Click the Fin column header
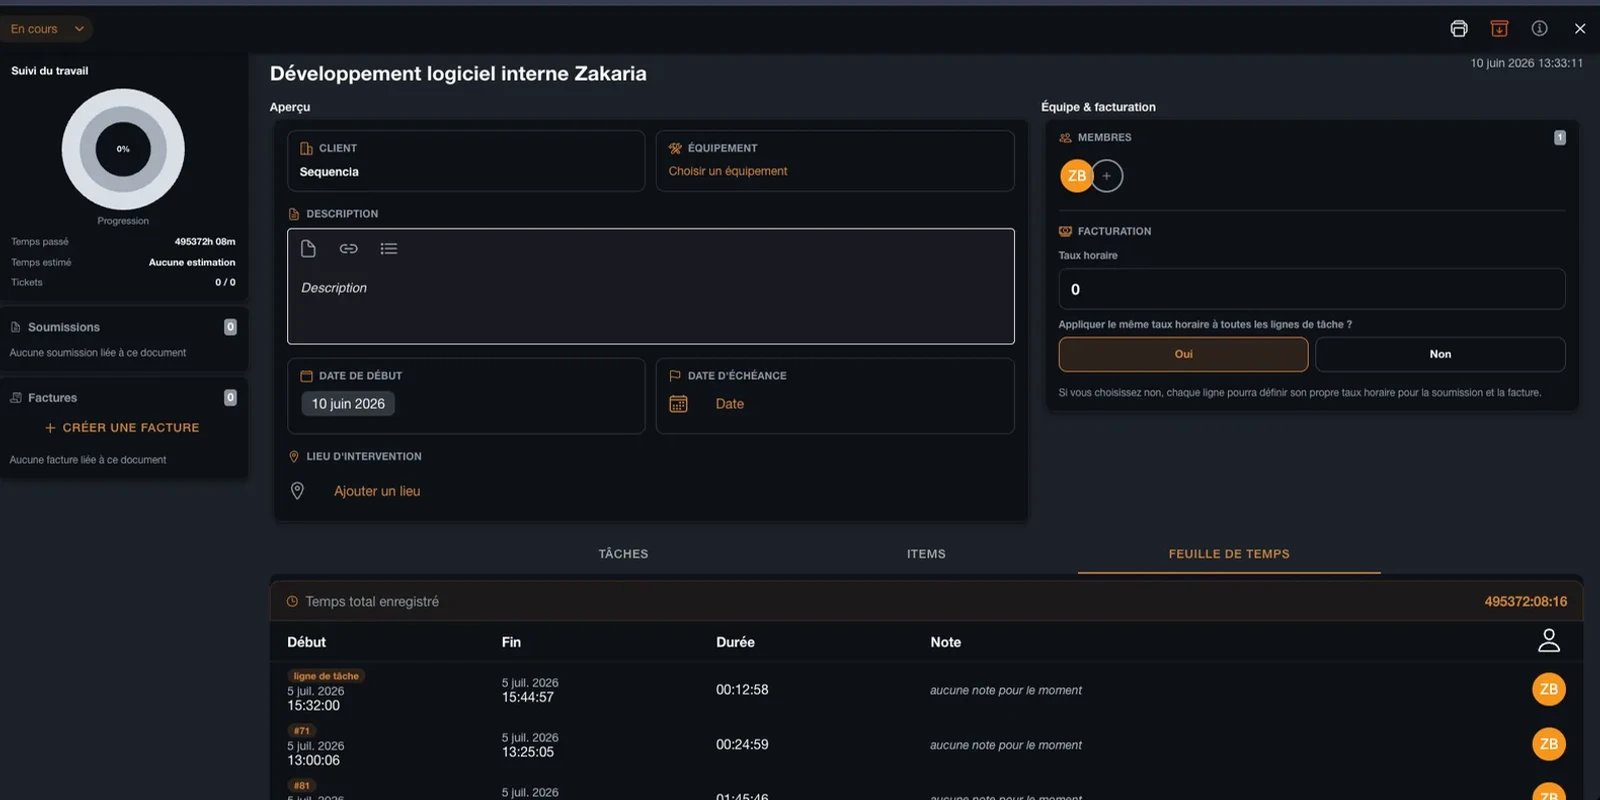Screen dimensions: 1600x800 (x=511, y=642)
